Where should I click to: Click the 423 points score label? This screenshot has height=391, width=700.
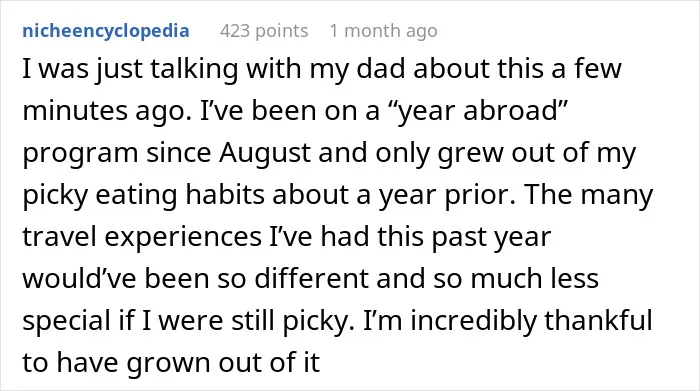264,31
